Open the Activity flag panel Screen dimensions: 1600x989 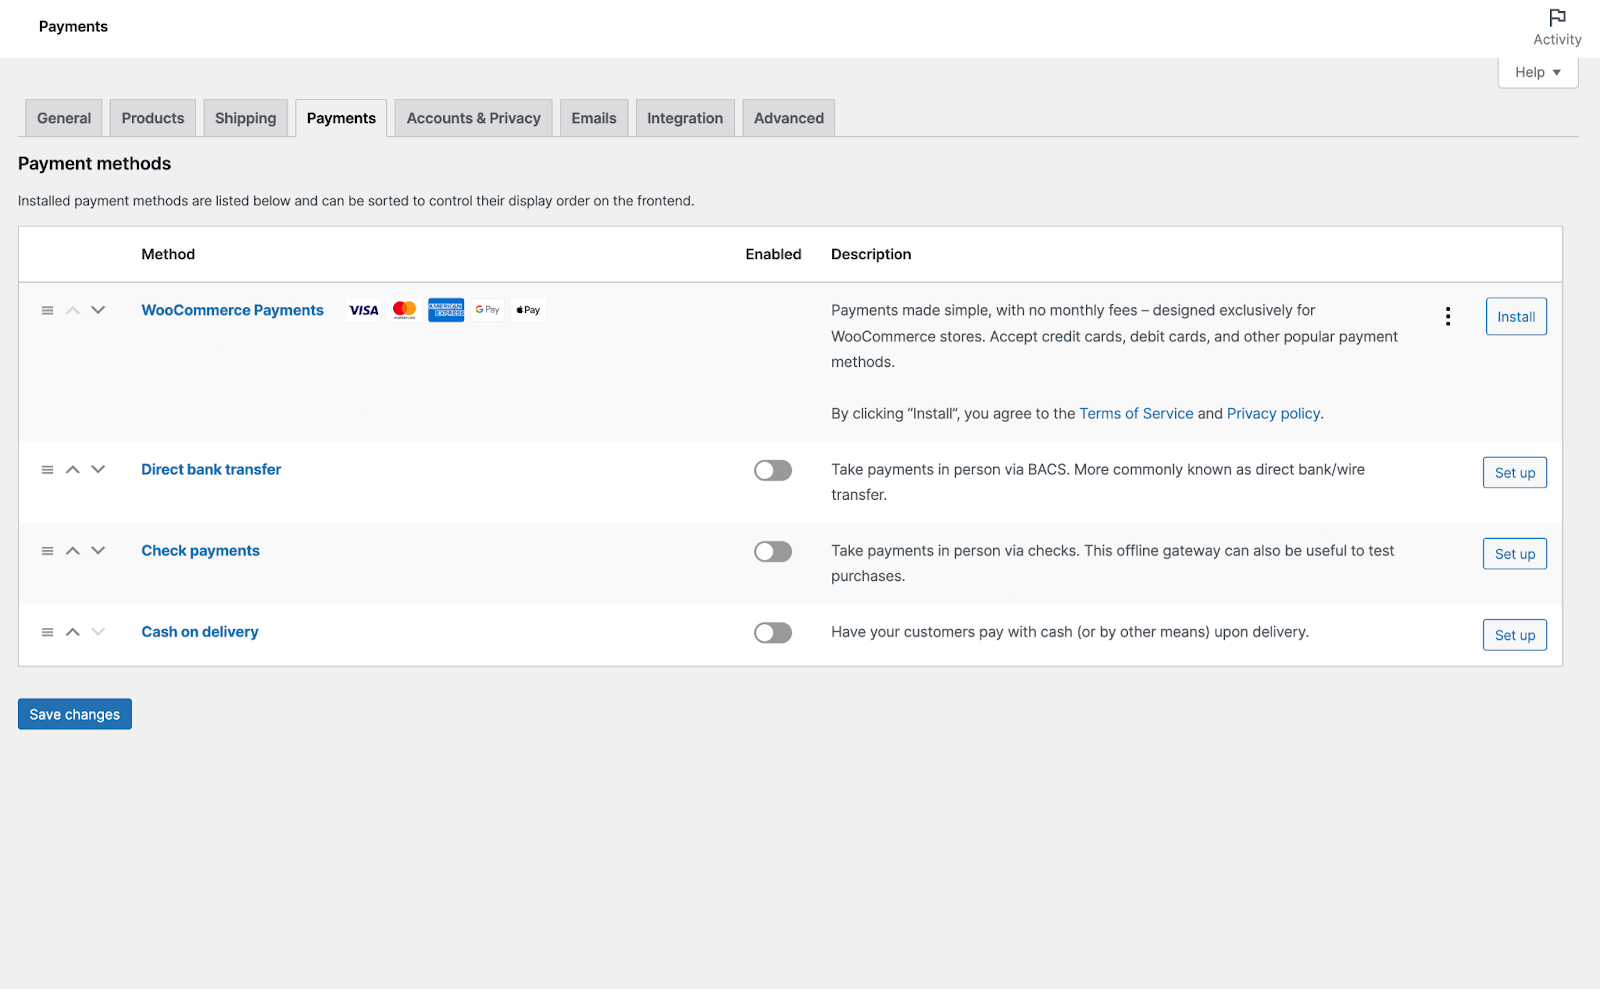(x=1557, y=27)
